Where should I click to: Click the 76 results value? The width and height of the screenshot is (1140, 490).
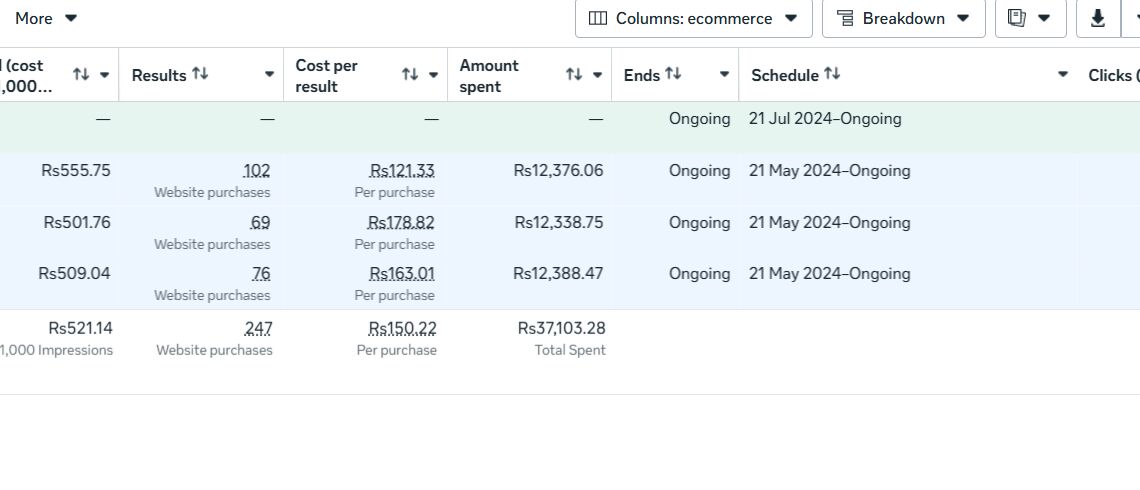[x=261, y=274]
